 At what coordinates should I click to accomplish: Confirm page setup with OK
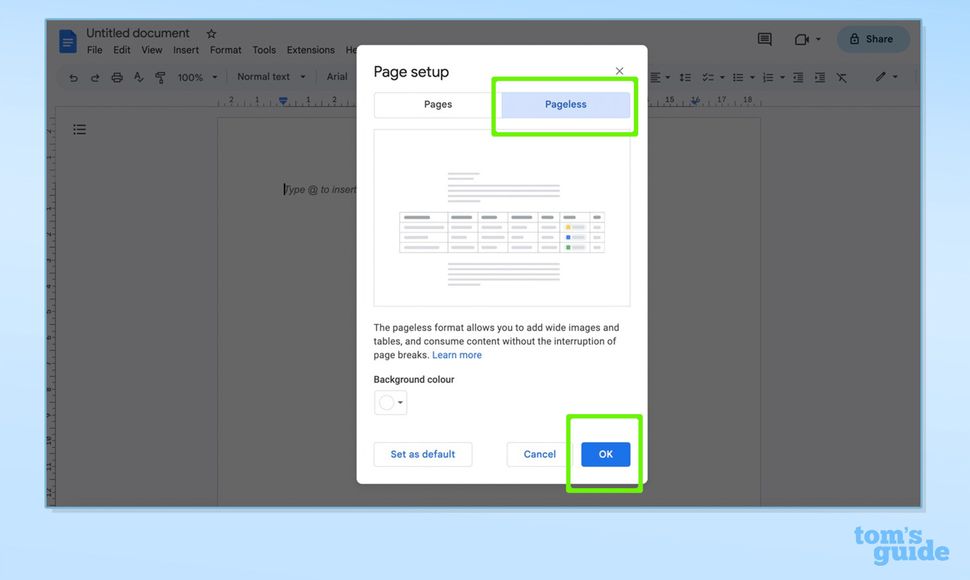605,454
